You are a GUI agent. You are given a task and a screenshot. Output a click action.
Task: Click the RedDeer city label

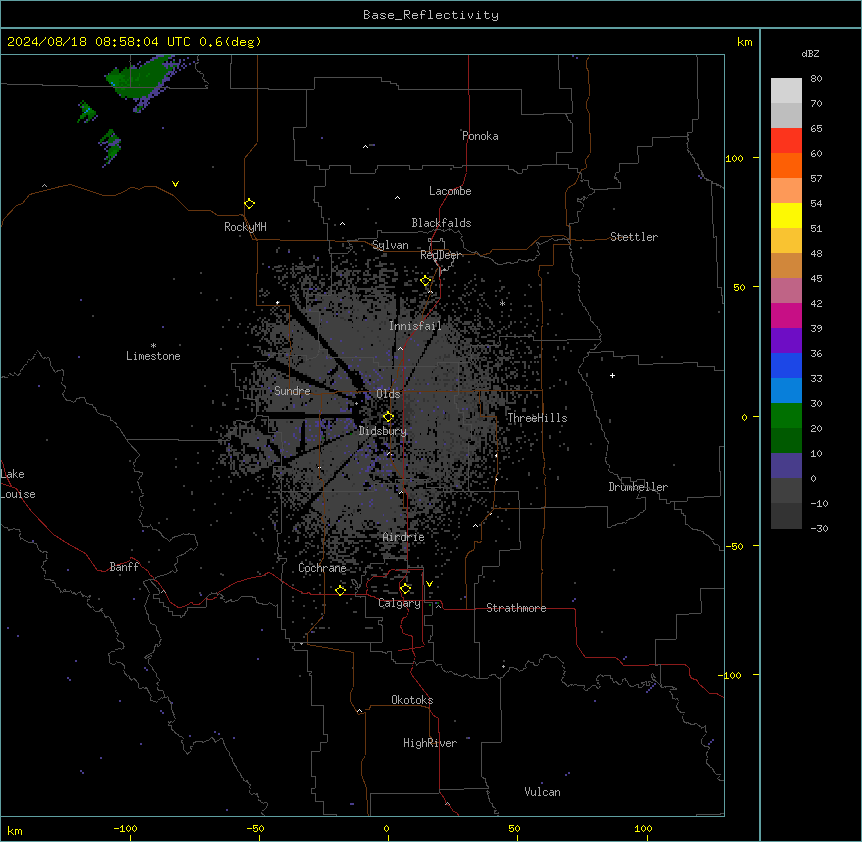tap(440, 255)
